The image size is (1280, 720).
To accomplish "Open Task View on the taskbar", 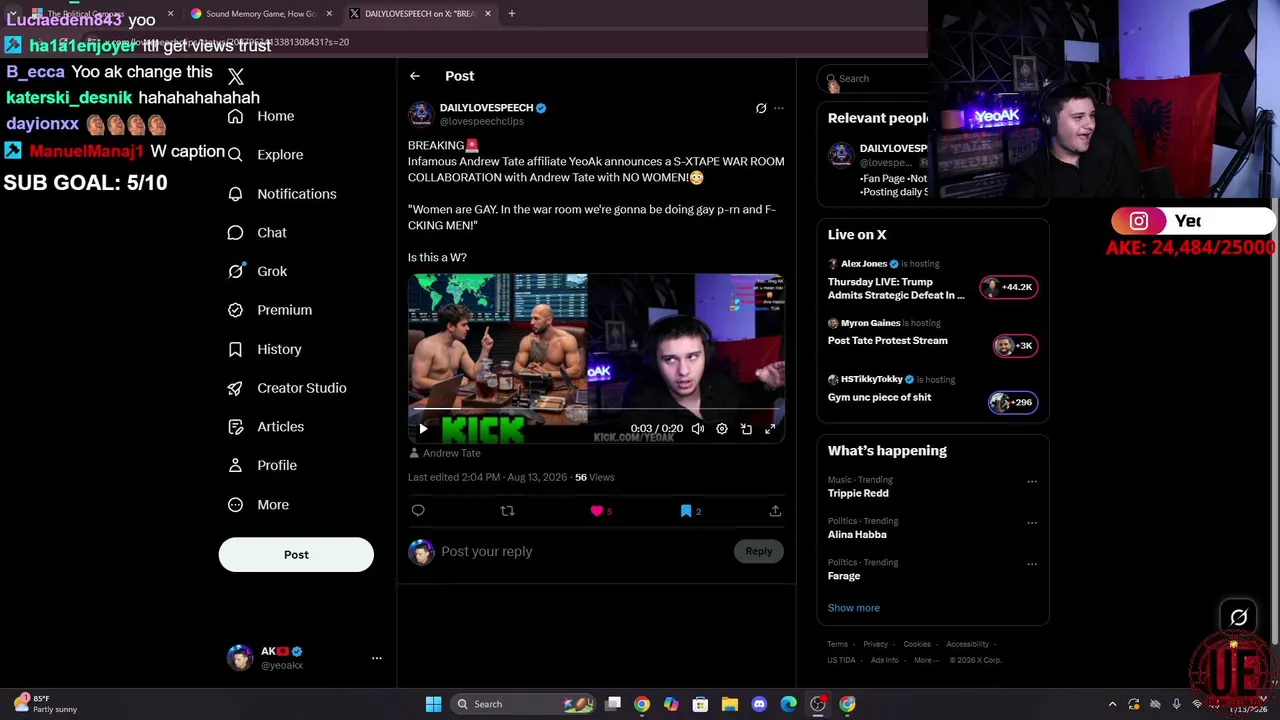I will [613, 704].
